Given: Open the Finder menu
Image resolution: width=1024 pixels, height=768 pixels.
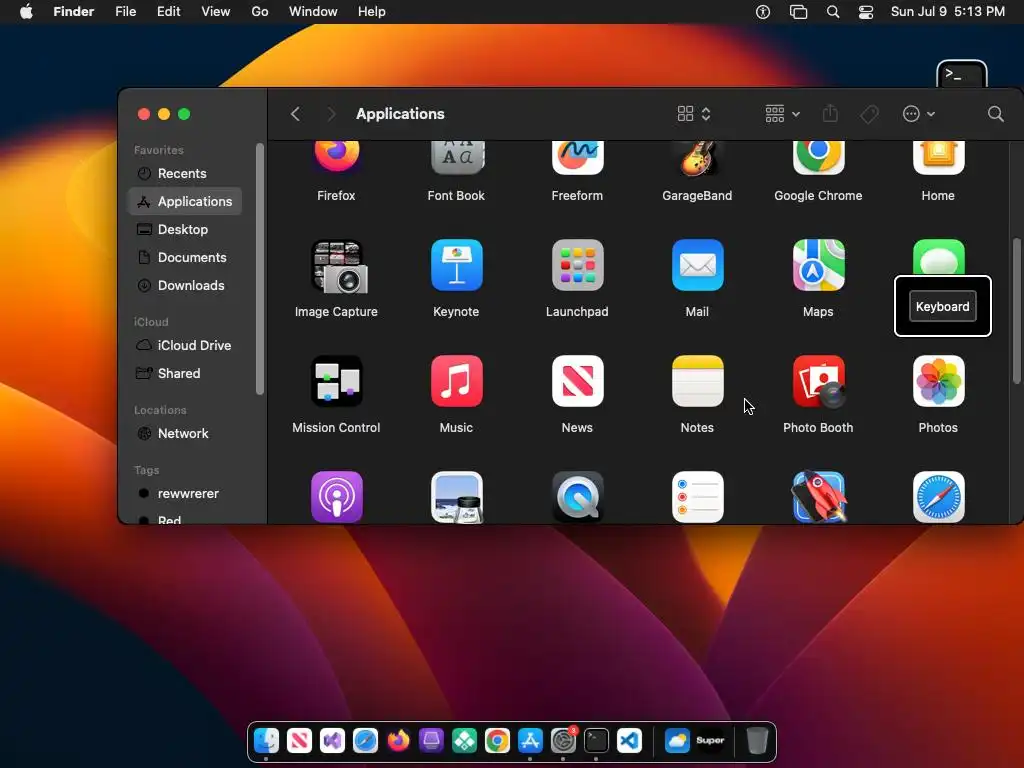Looking at the screenshot, I should [x=73, y=12].
